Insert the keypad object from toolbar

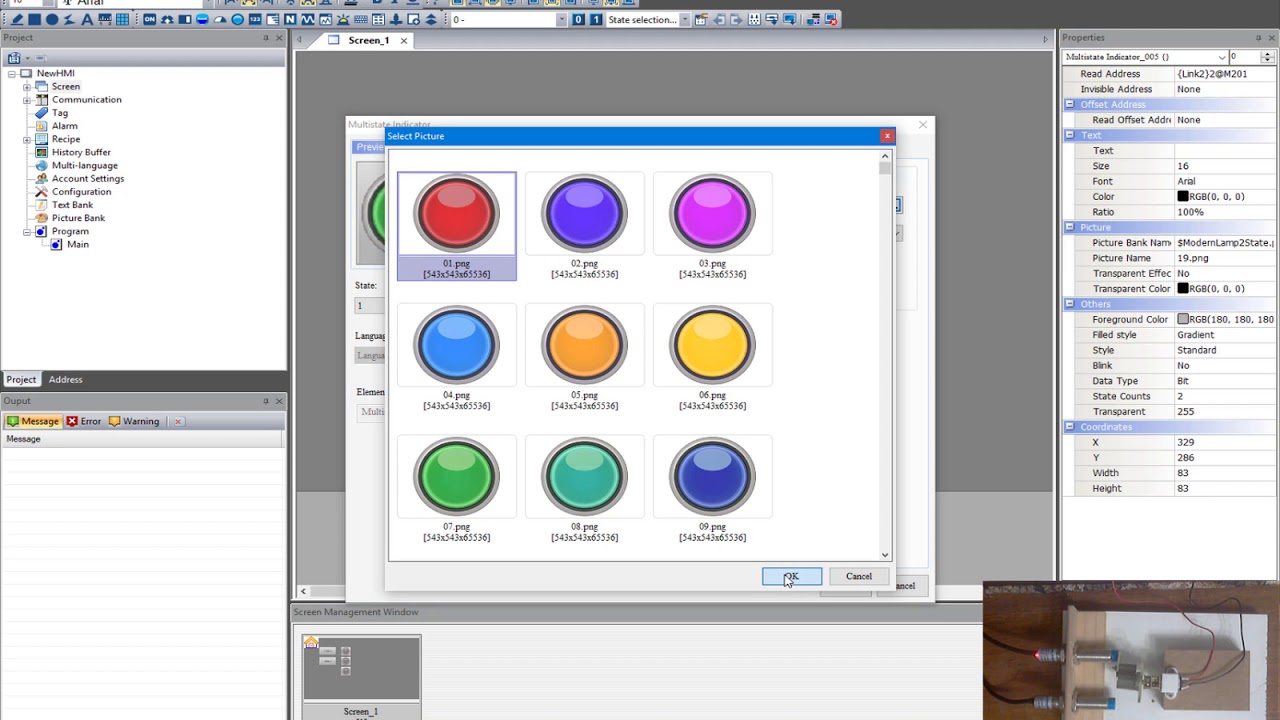click(360, 19)
